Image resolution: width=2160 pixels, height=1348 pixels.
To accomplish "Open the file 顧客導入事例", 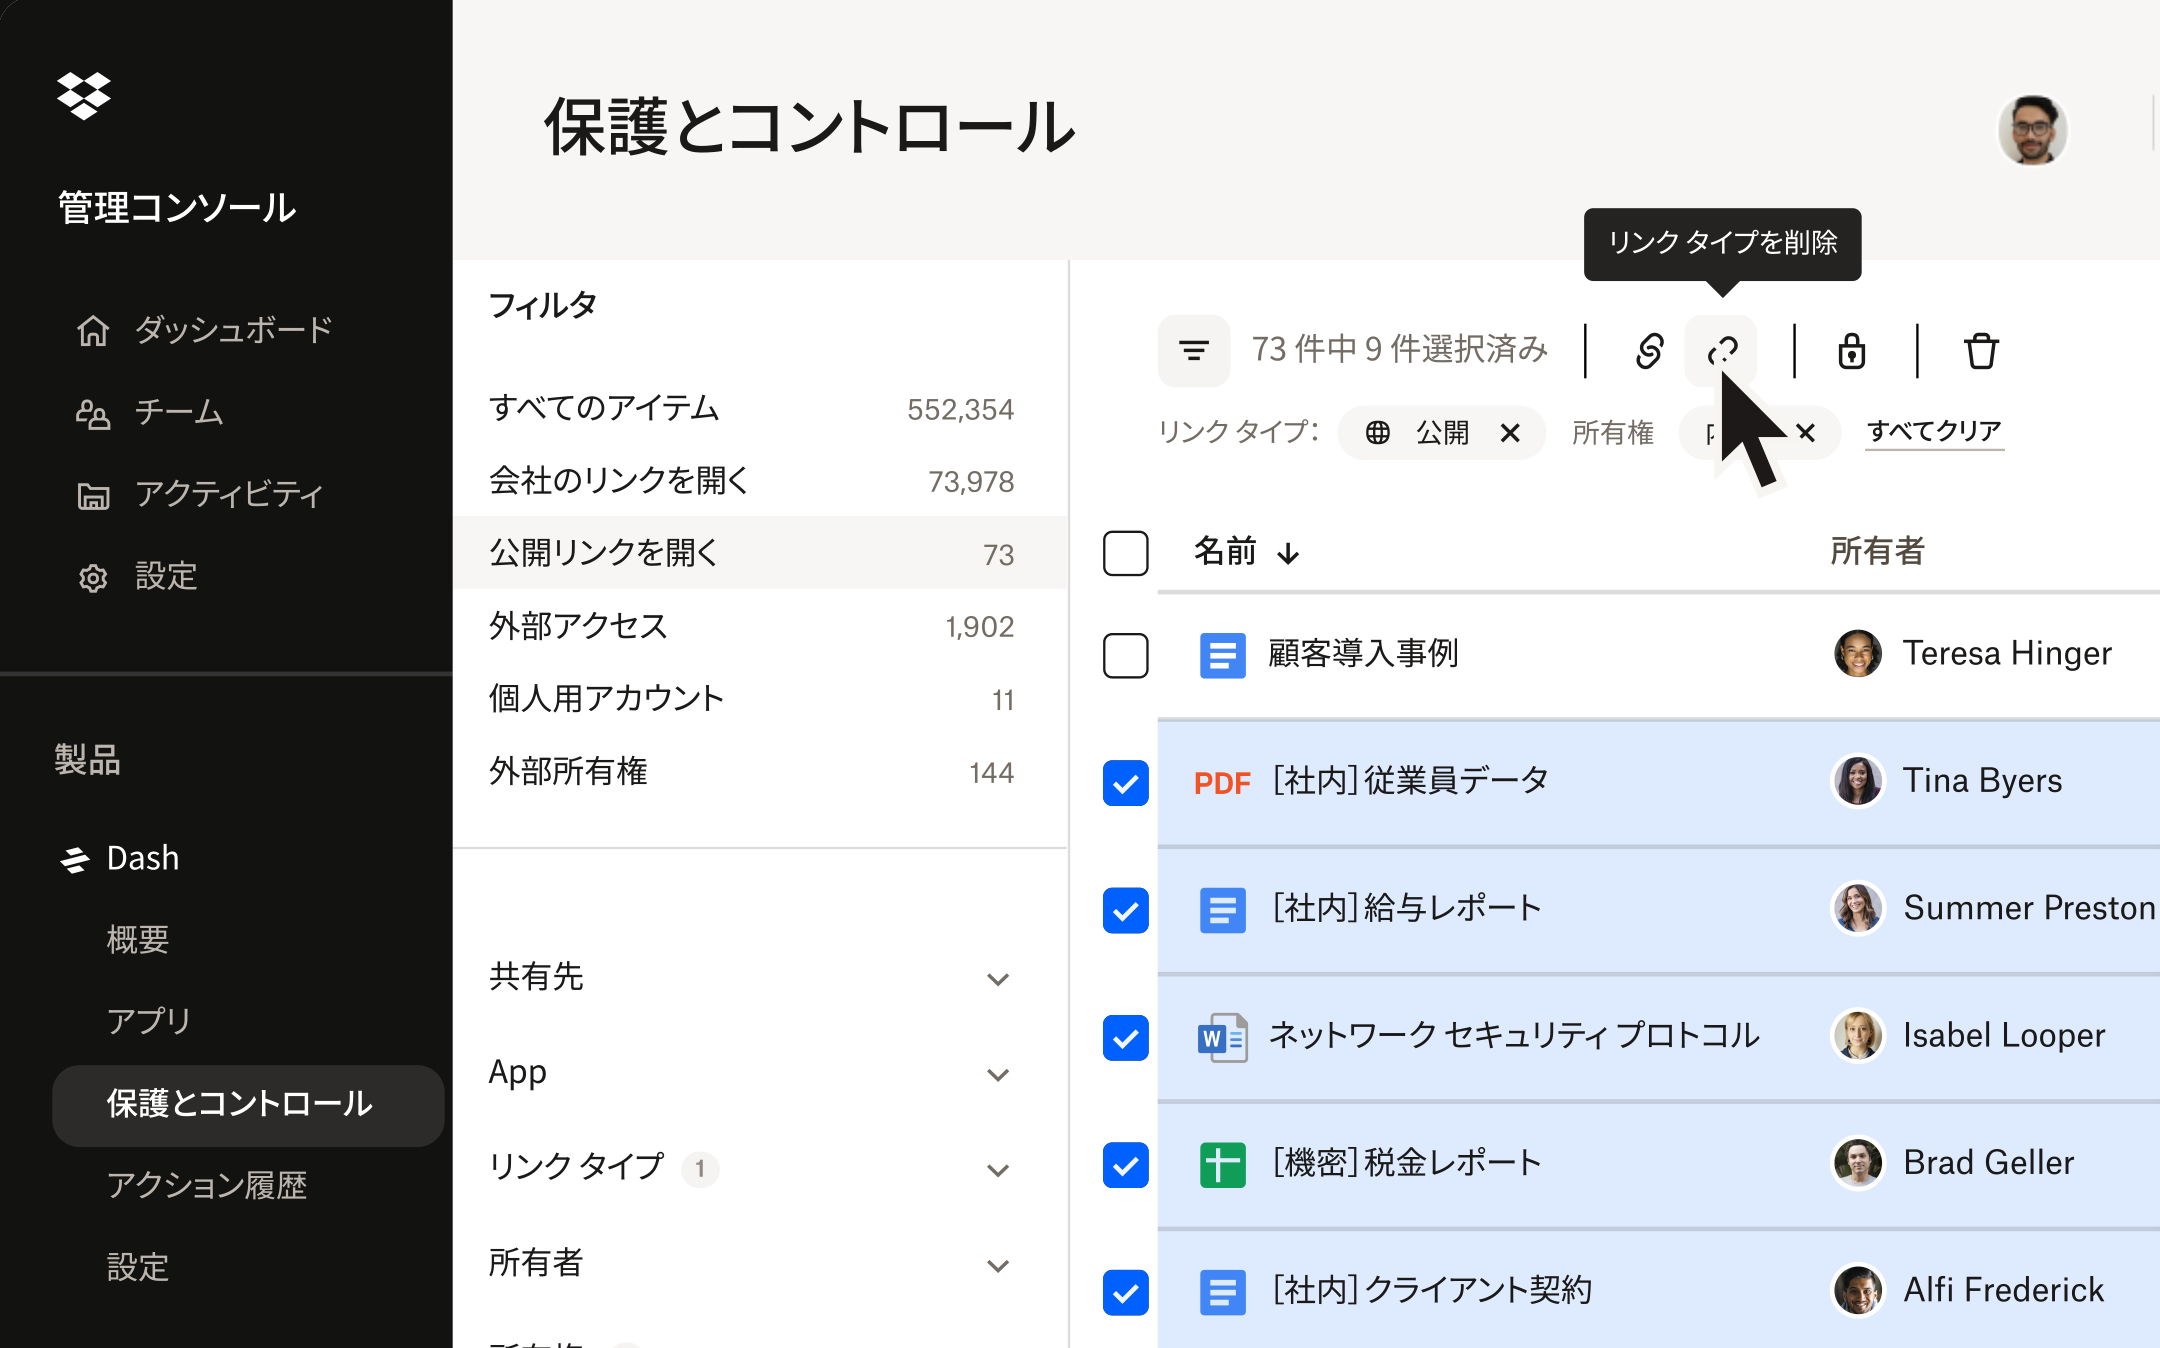I will 1363,654.
